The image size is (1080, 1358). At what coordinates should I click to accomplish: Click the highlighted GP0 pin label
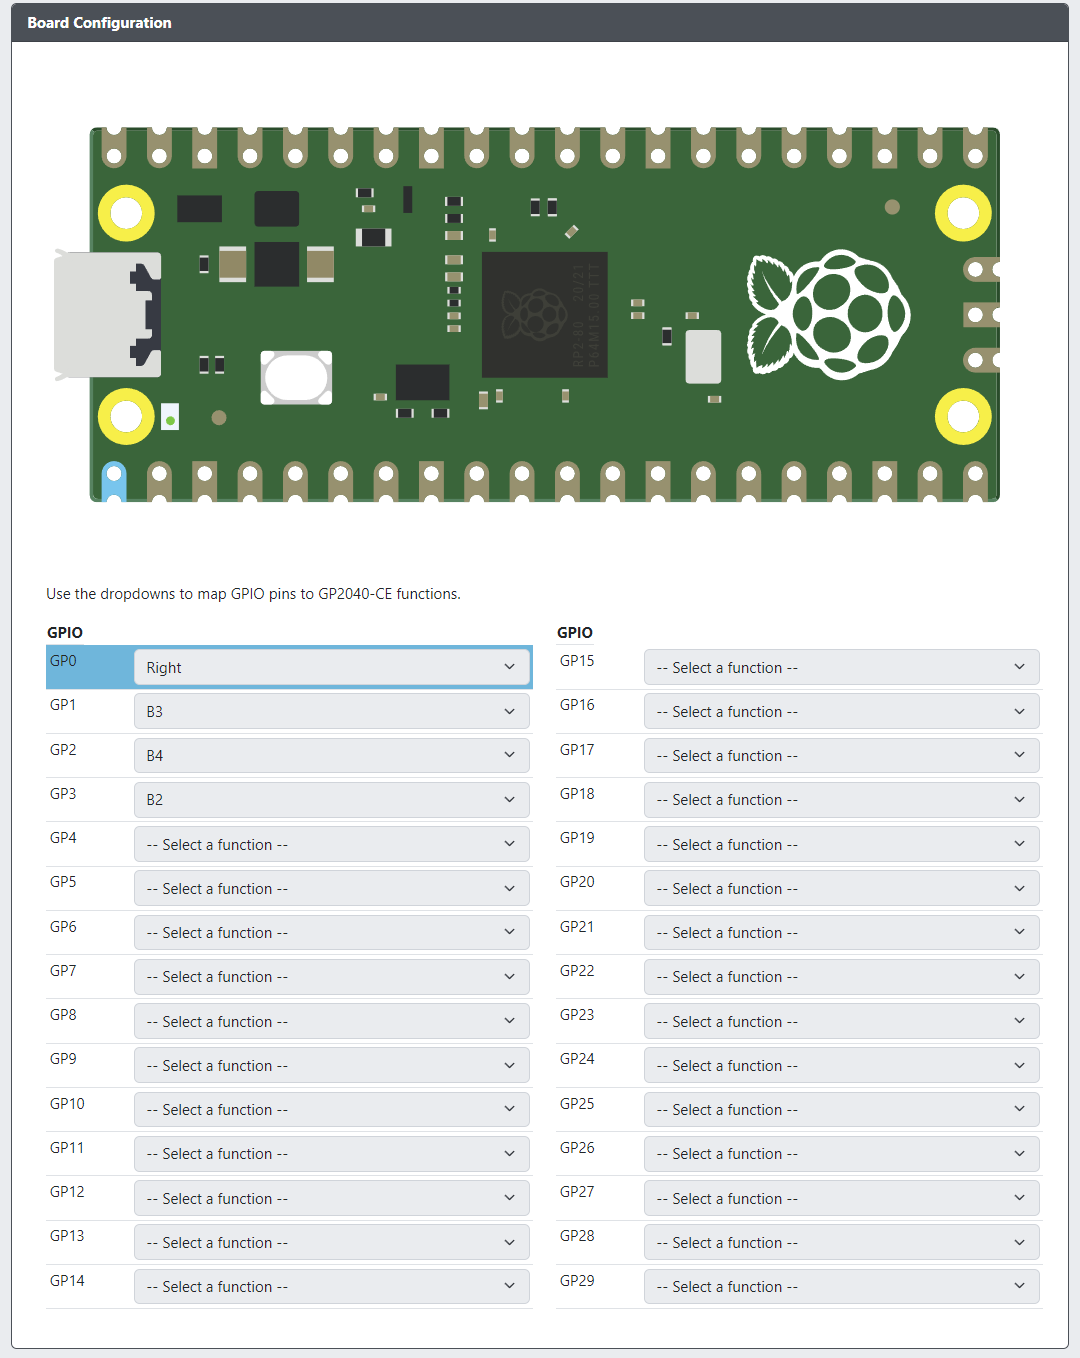coord(62,661)
